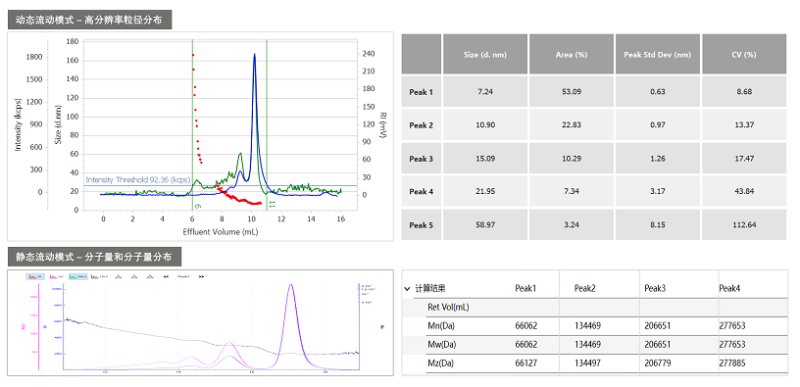Screen dimensions: 800x387
Task: Click the Size (d. nm) column header
Action: pos(485,54)
